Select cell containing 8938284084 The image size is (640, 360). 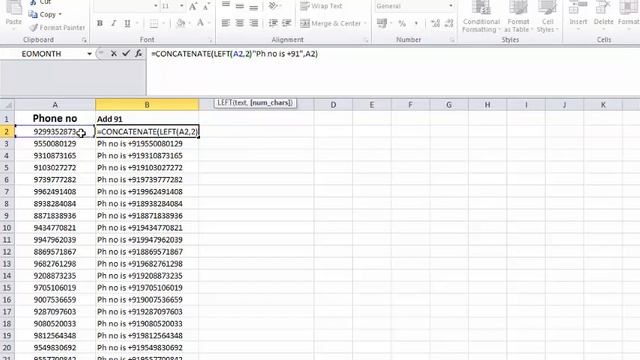coord(55,204)
